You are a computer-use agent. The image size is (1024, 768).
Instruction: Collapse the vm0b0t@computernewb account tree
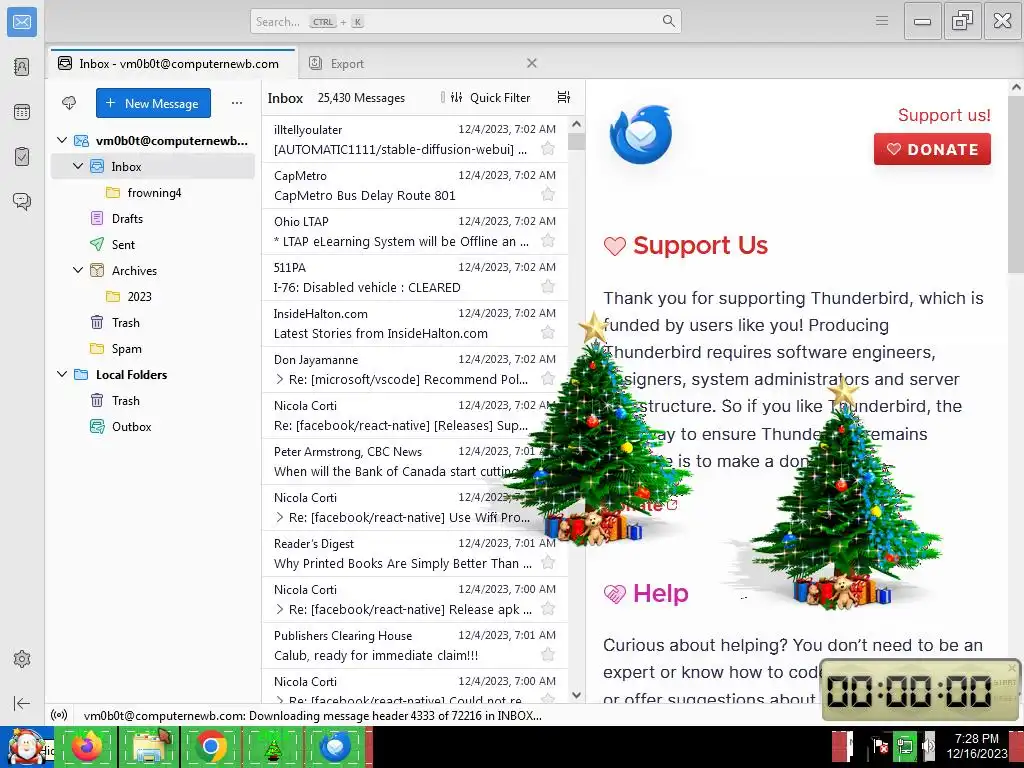click(62, 140)
